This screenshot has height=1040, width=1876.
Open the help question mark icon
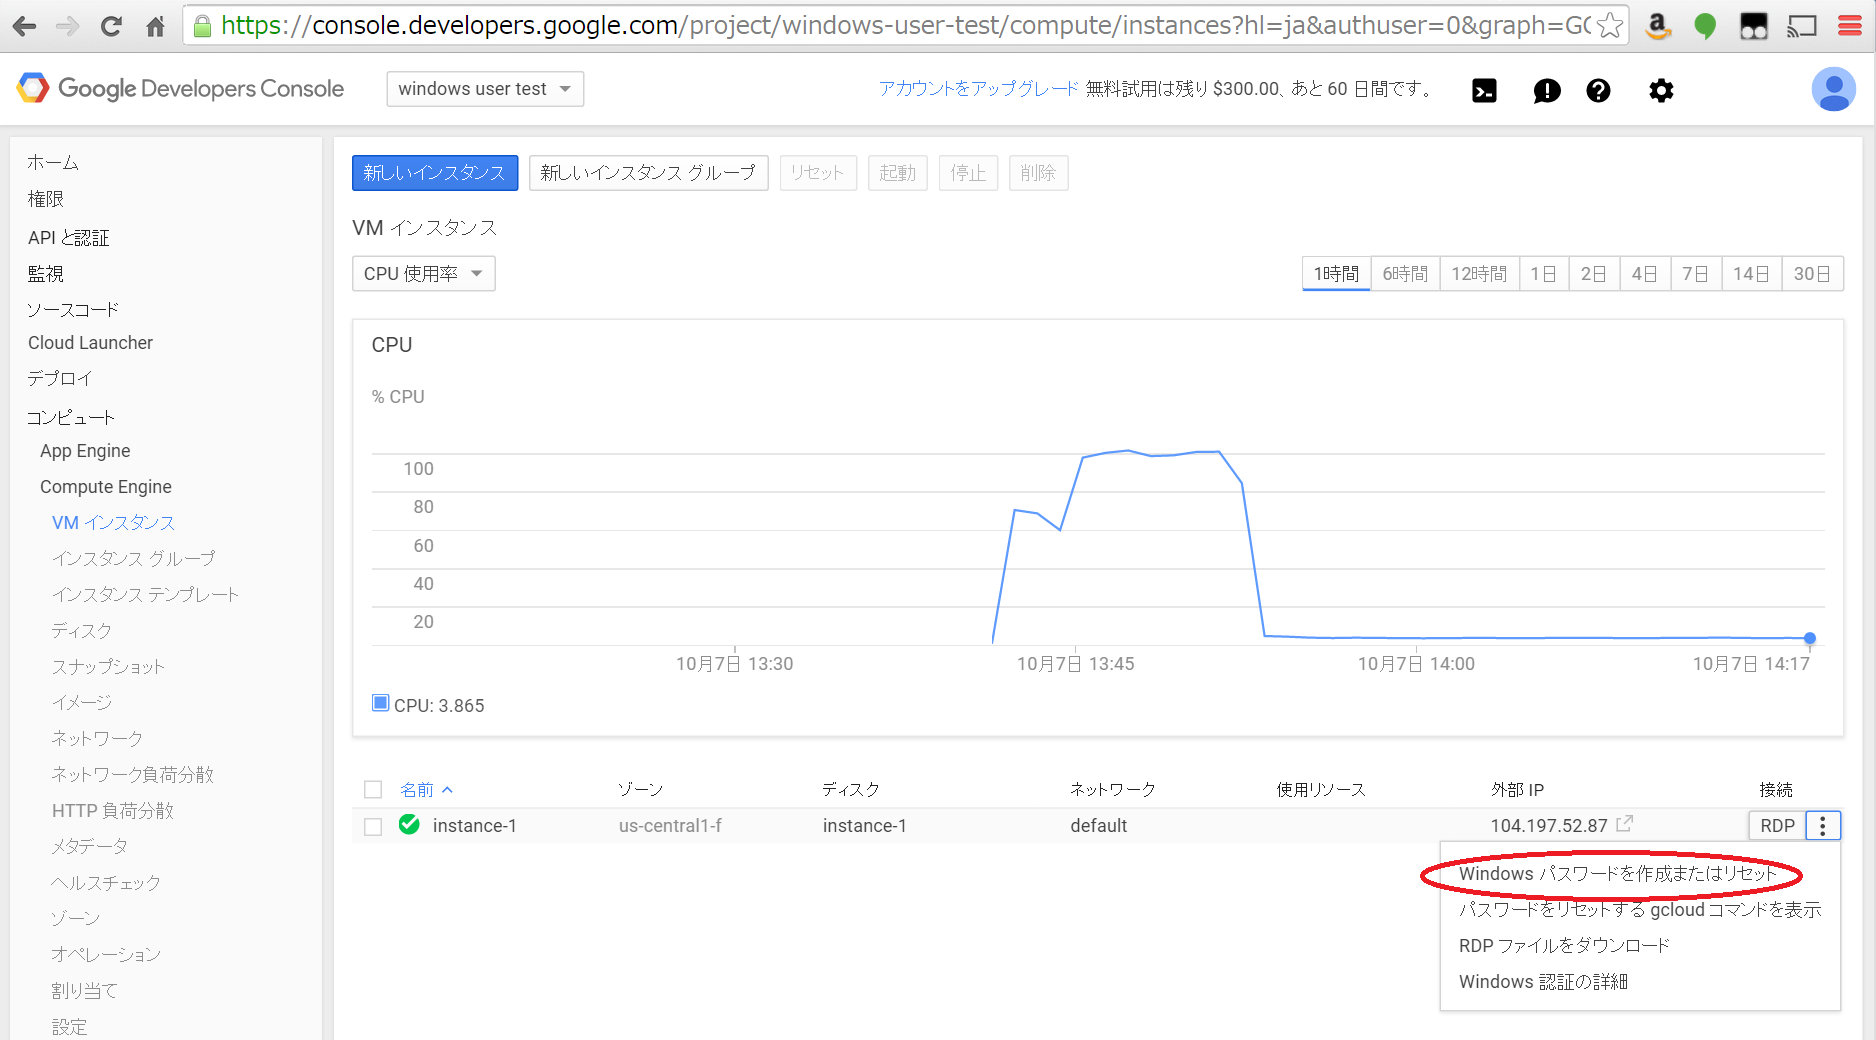(x=1598, y=91)
